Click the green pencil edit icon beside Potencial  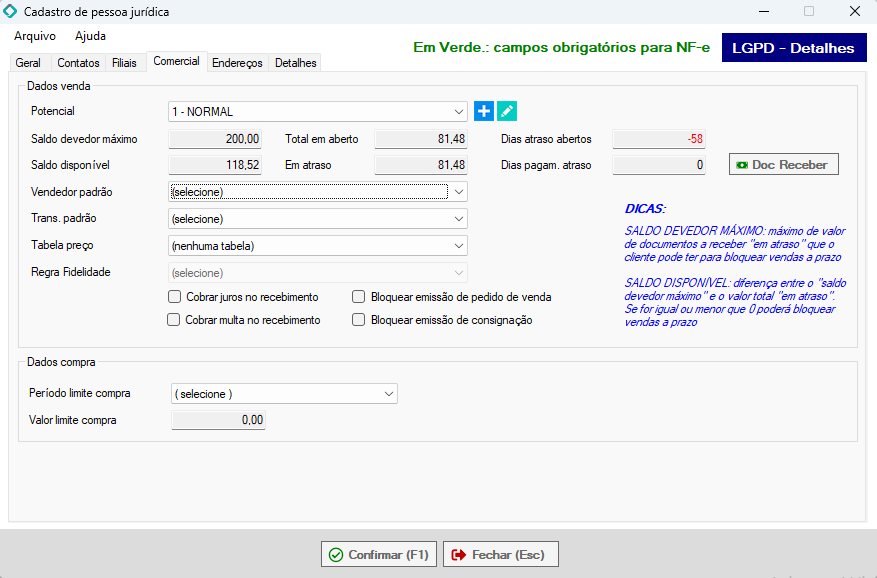pos(507,112)
